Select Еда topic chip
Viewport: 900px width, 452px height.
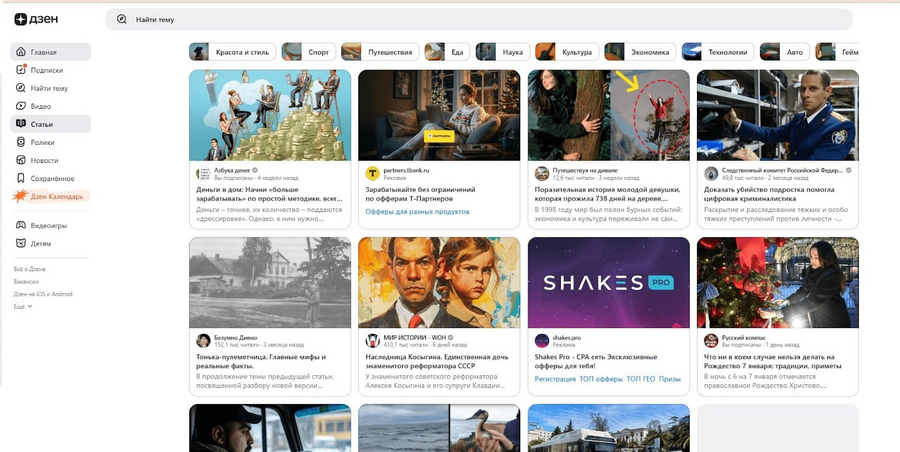(x=447, y=52)
